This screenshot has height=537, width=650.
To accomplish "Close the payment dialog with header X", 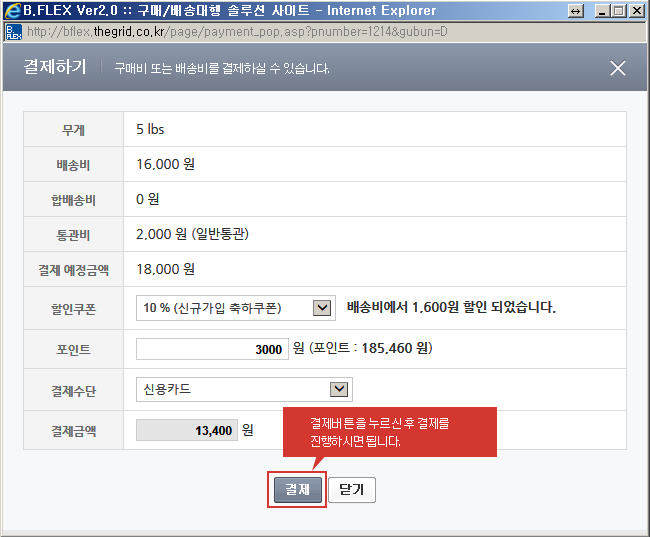I will point(617,68).
